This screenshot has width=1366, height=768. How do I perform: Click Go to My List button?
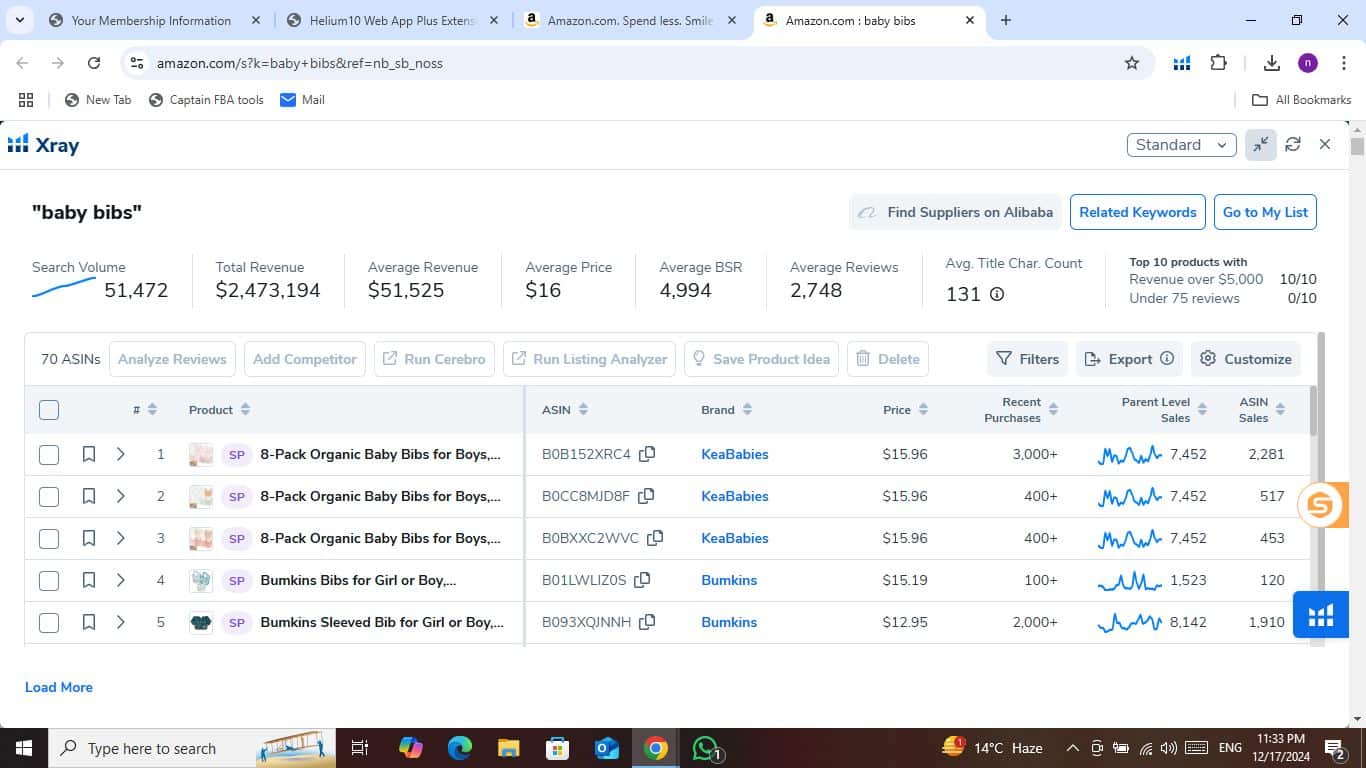[x=1265, y=212]
